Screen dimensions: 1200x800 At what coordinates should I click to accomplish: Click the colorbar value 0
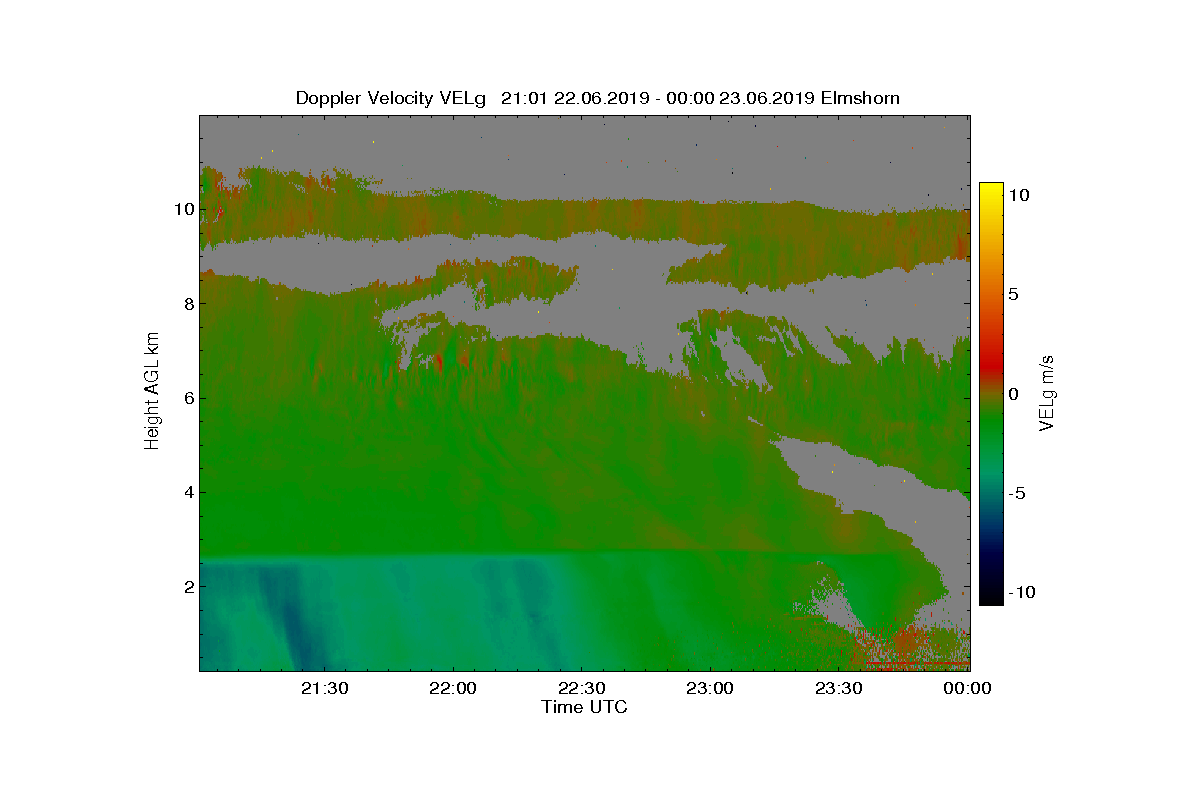click(1013, 394)
